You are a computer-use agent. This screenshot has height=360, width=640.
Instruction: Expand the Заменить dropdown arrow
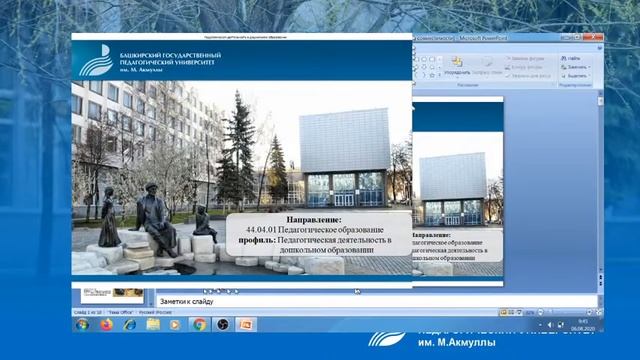tap(590, 67)
